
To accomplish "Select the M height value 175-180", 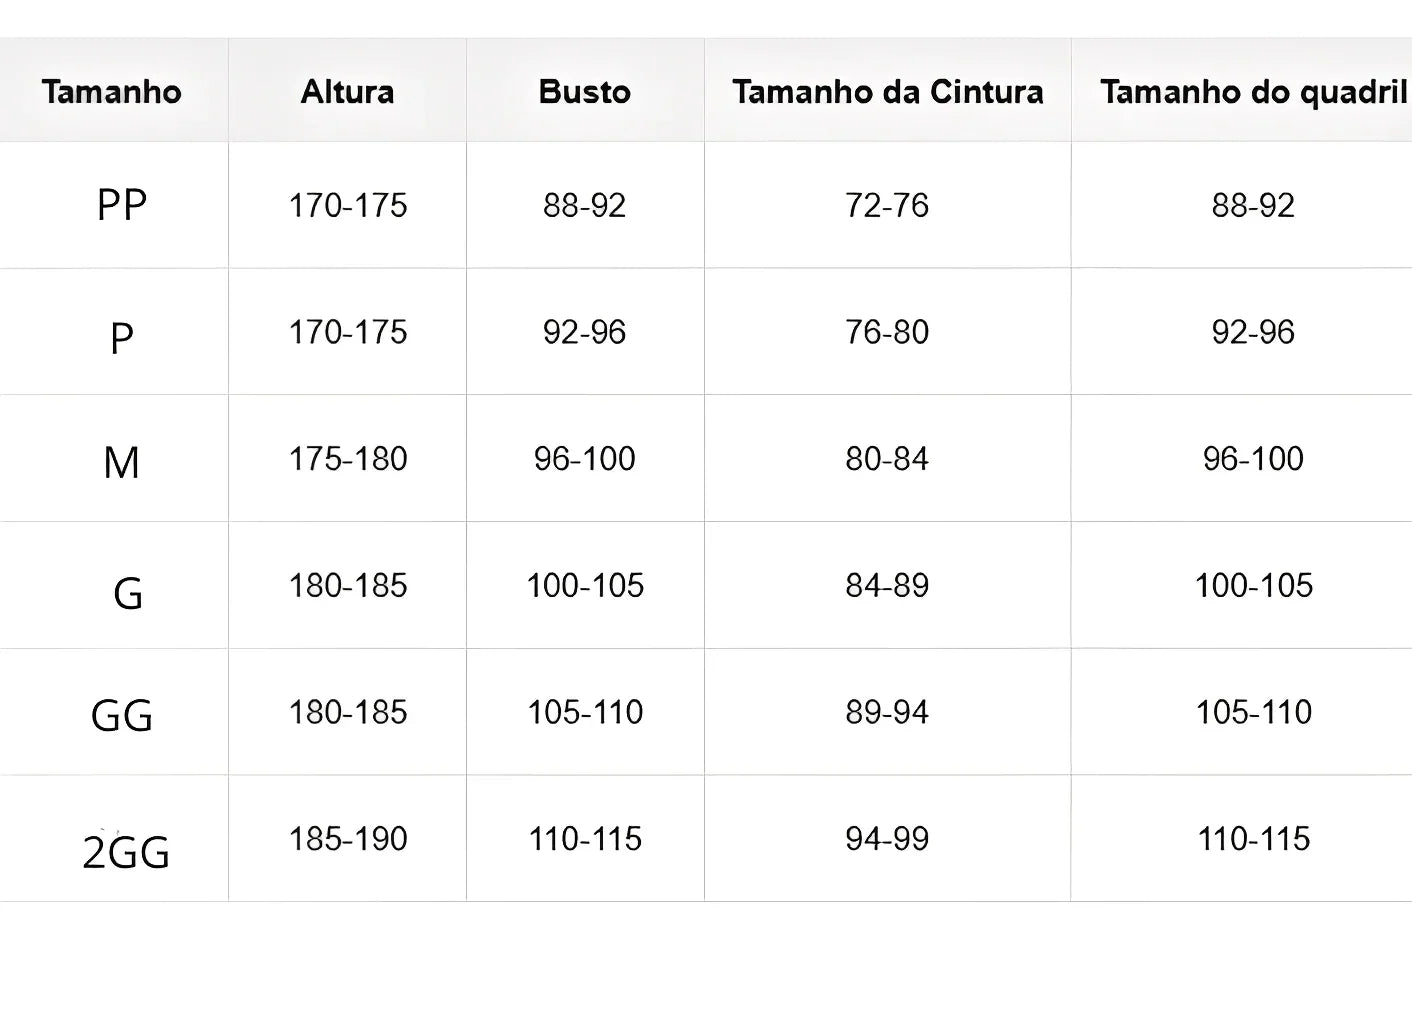I will coord(347,459).
